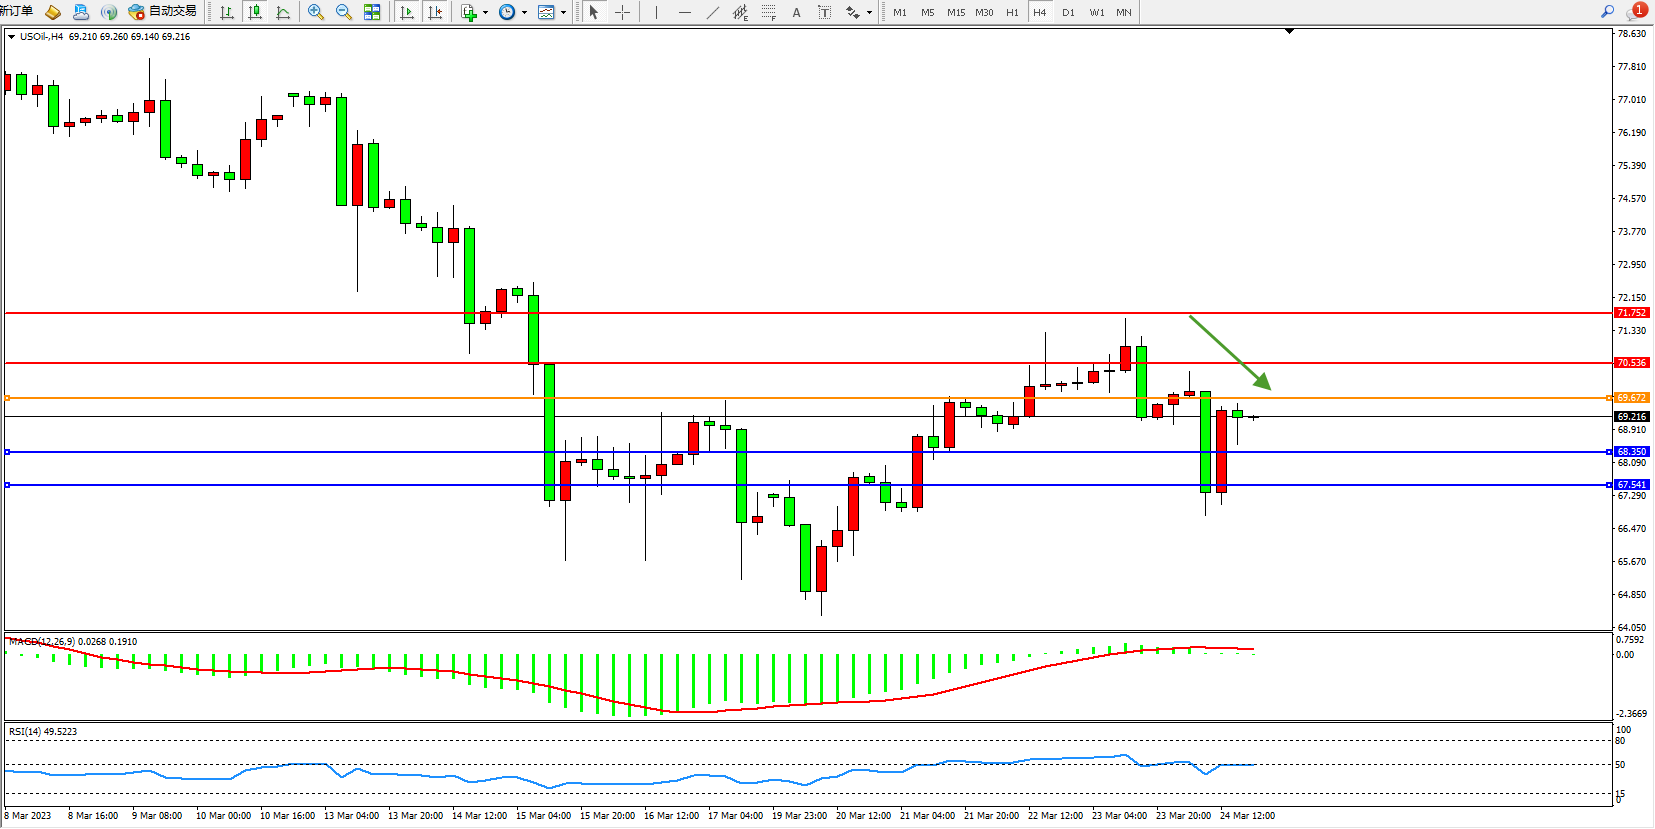The image size is (1655, 829).
Task: Open the chat notifications bubble
Action: coord(1635,12)
